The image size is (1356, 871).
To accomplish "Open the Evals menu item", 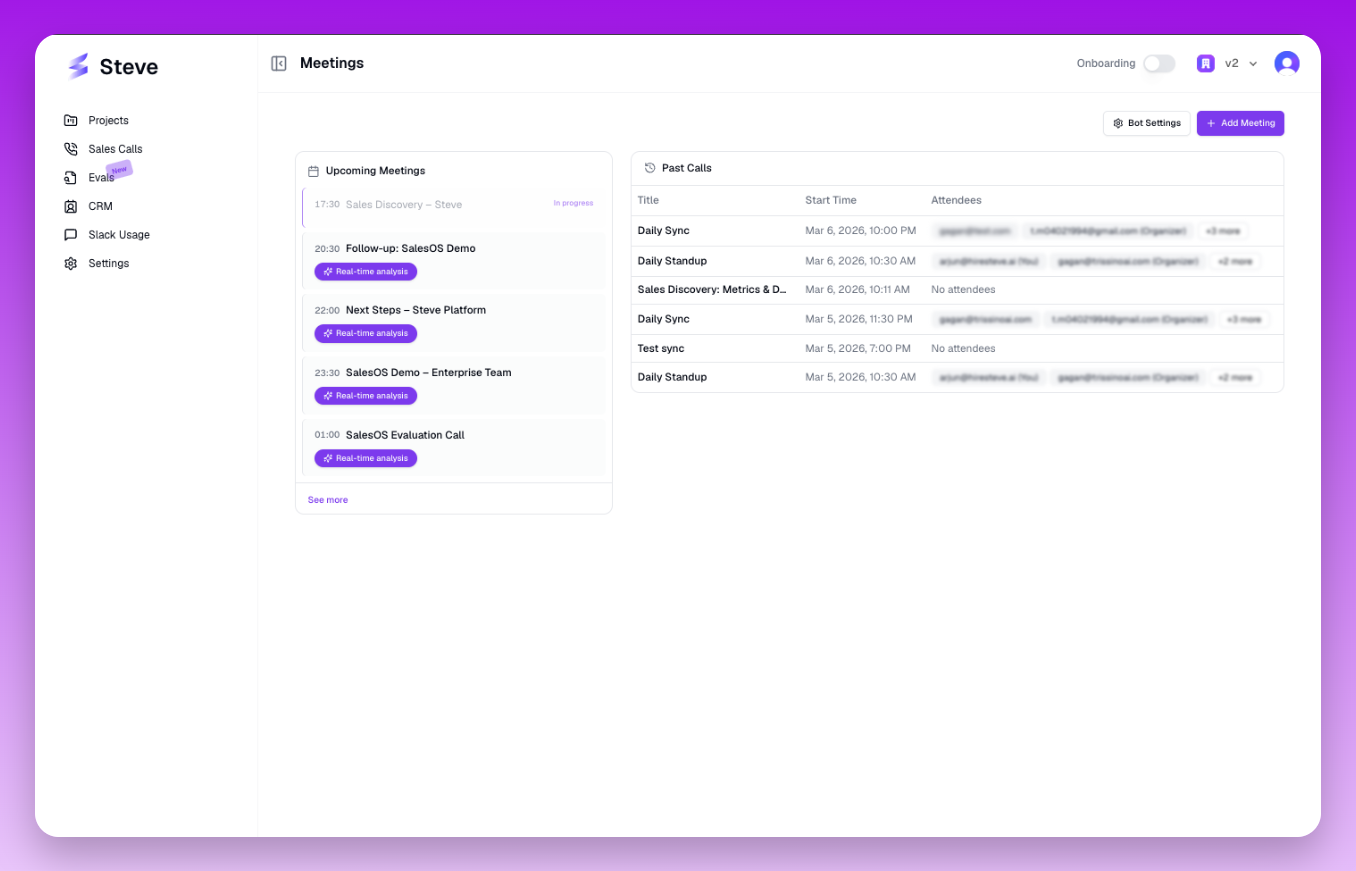I will [x=101, y=178].
